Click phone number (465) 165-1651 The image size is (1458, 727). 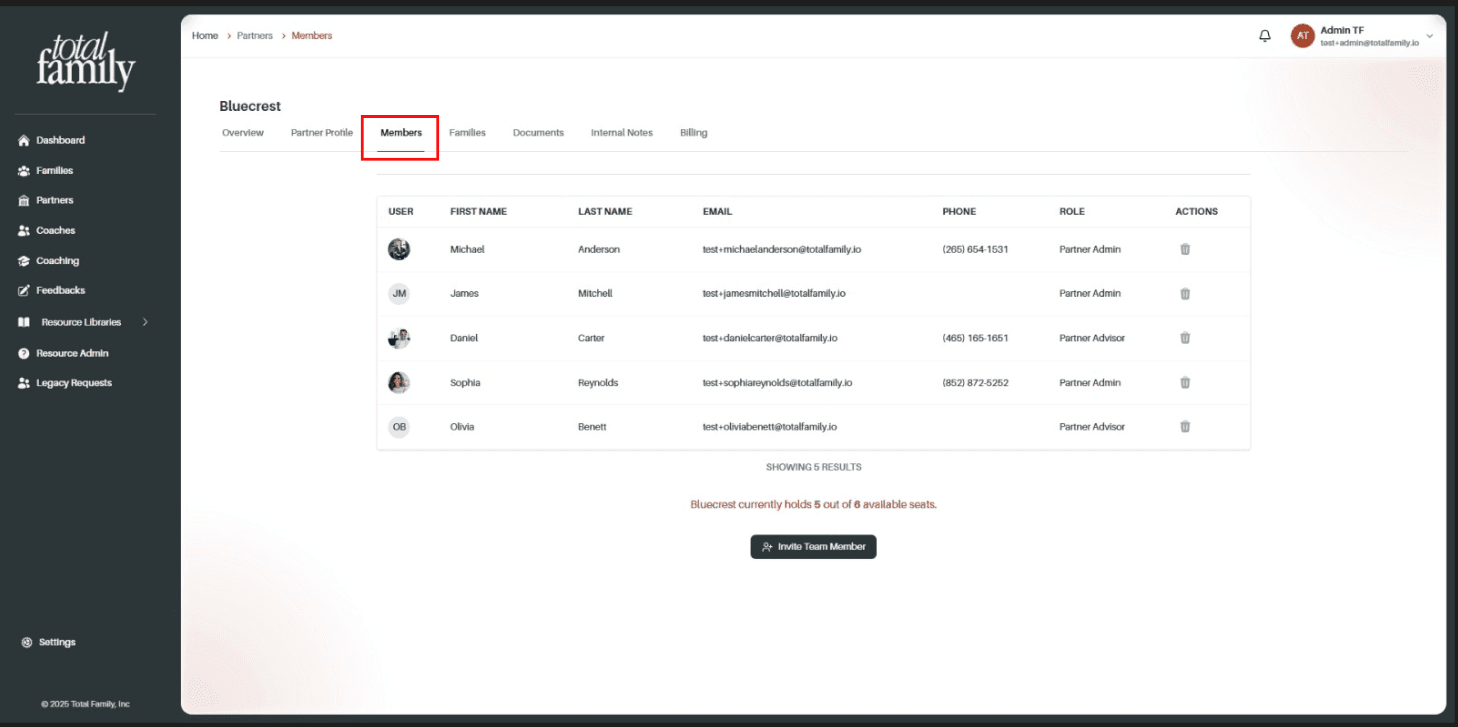(975, 338)
